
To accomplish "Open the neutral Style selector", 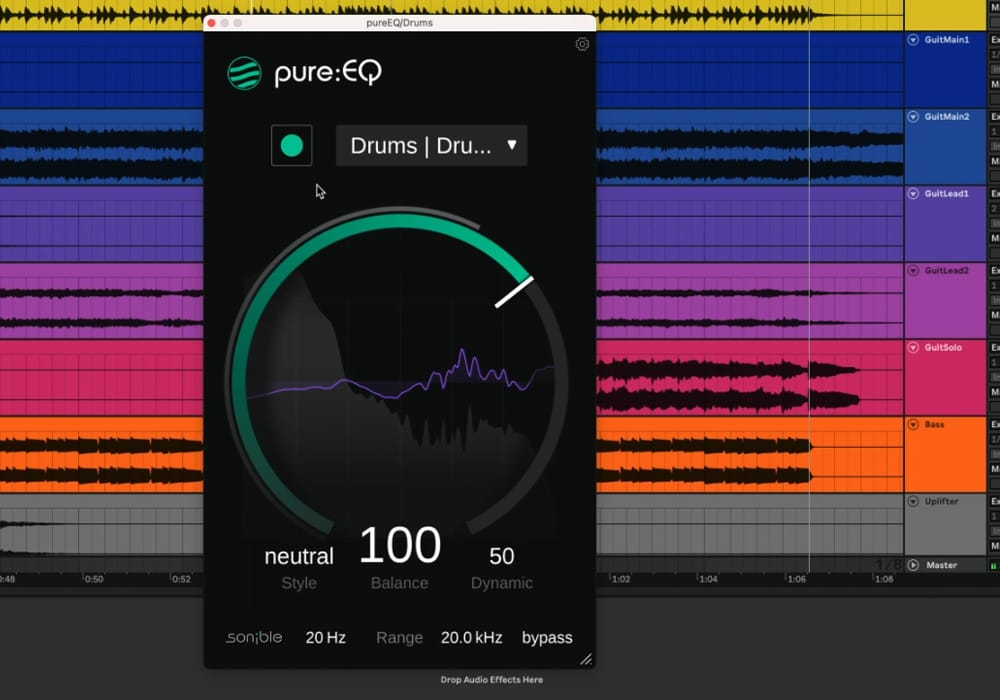I will [x=299, y=557].
